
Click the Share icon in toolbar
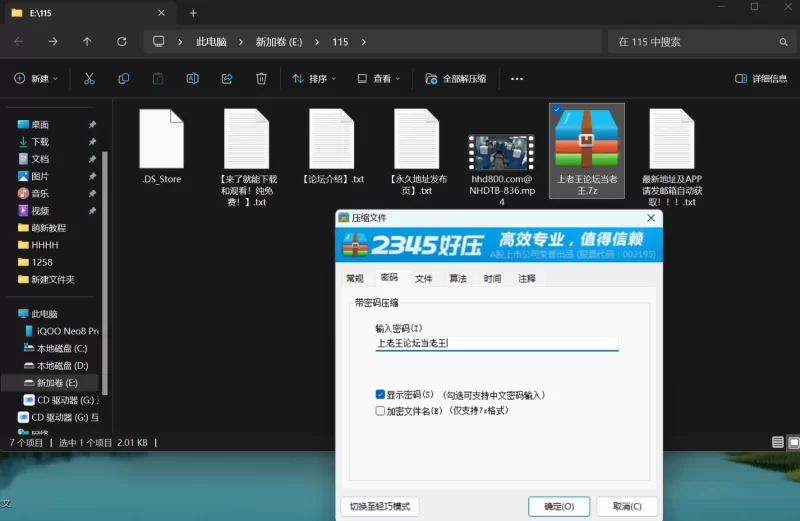pyautogui.click(x=227, y=79)
